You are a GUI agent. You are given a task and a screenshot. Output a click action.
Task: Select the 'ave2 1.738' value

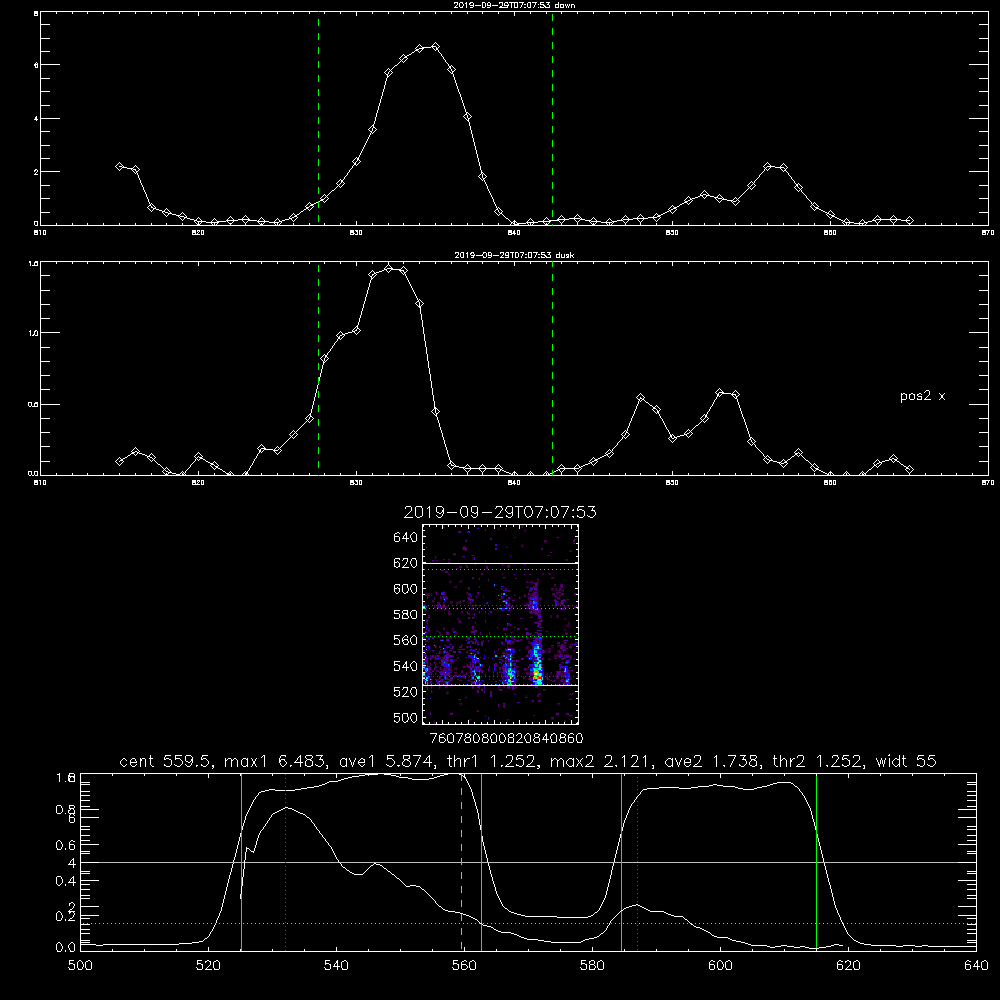point(711,761)
